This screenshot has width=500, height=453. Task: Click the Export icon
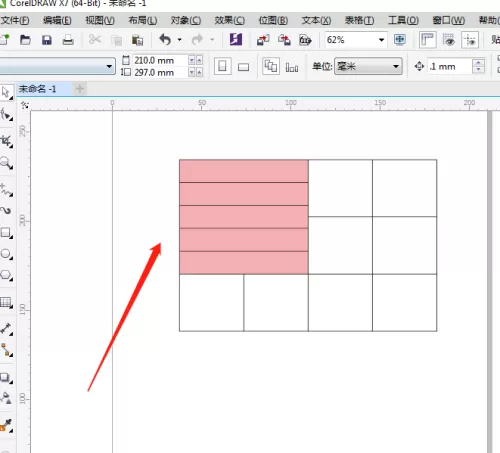(284, 40)
